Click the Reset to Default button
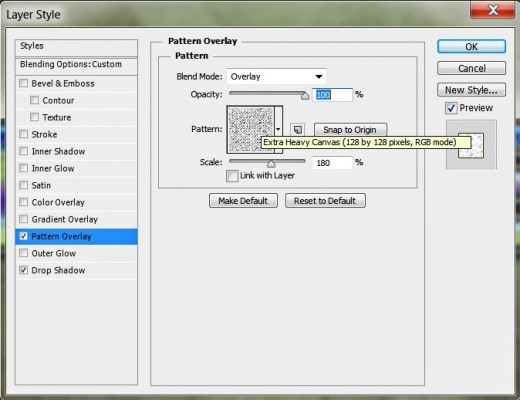The width and height of the screenshot is (520, 400). click(325, 201)
